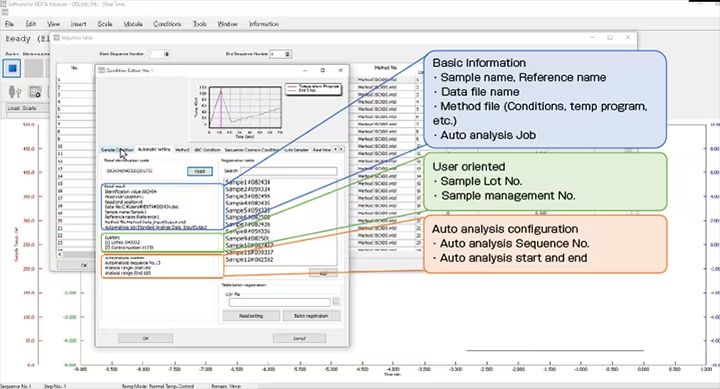Click the Sequence Table window title icon
720x389 pixels.
[x=56, y=38]
